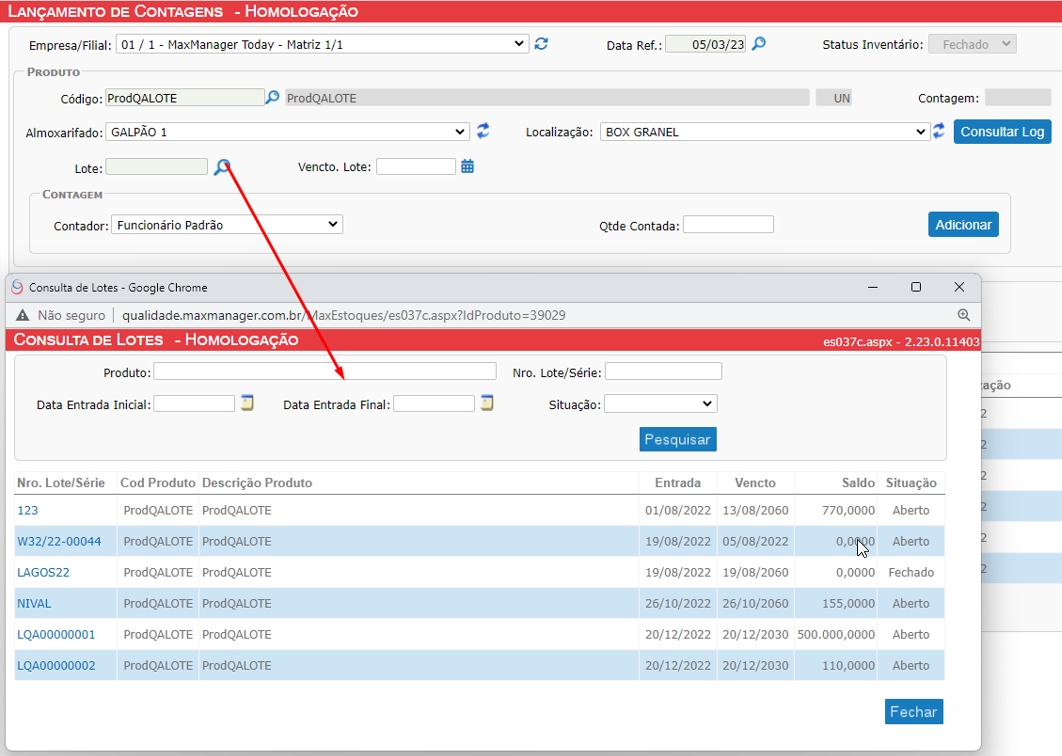Image resolution: width=1062 pixels, height=756 pixels.
Task: Click the Qtde Contada input field
Action: 727,225
